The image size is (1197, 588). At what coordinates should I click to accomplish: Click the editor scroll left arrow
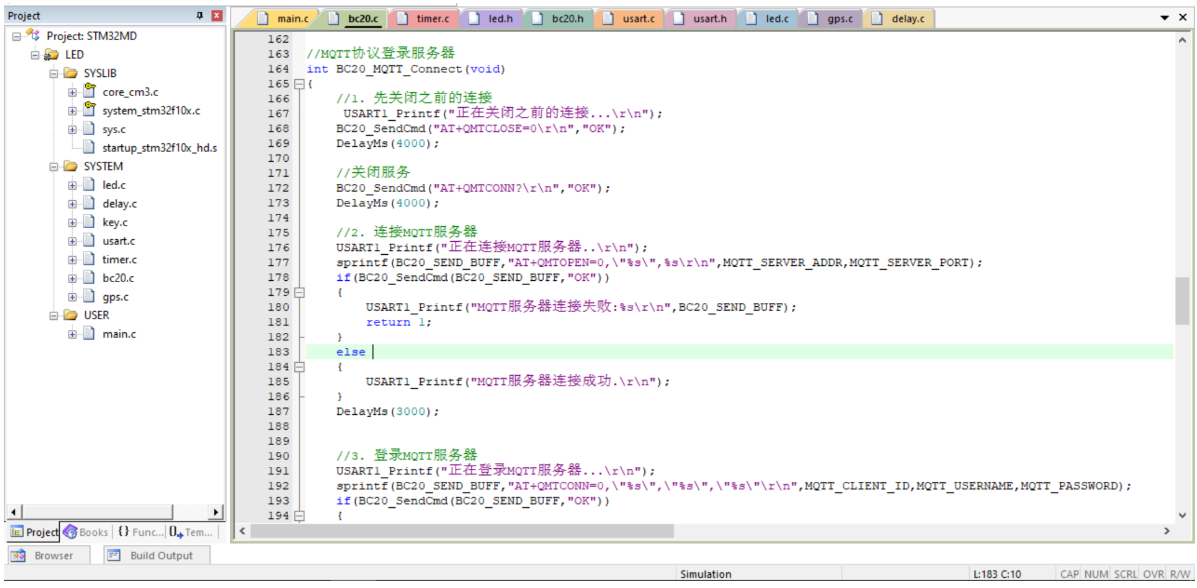(x=241, y=531)
